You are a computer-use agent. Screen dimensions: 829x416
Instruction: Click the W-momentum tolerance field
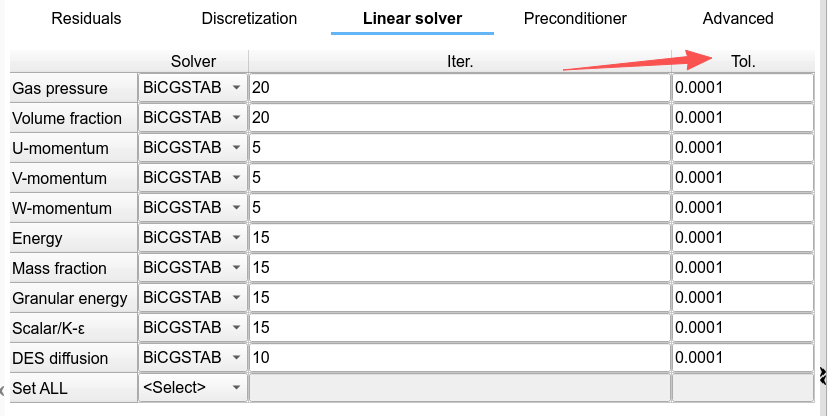point(743,208)
